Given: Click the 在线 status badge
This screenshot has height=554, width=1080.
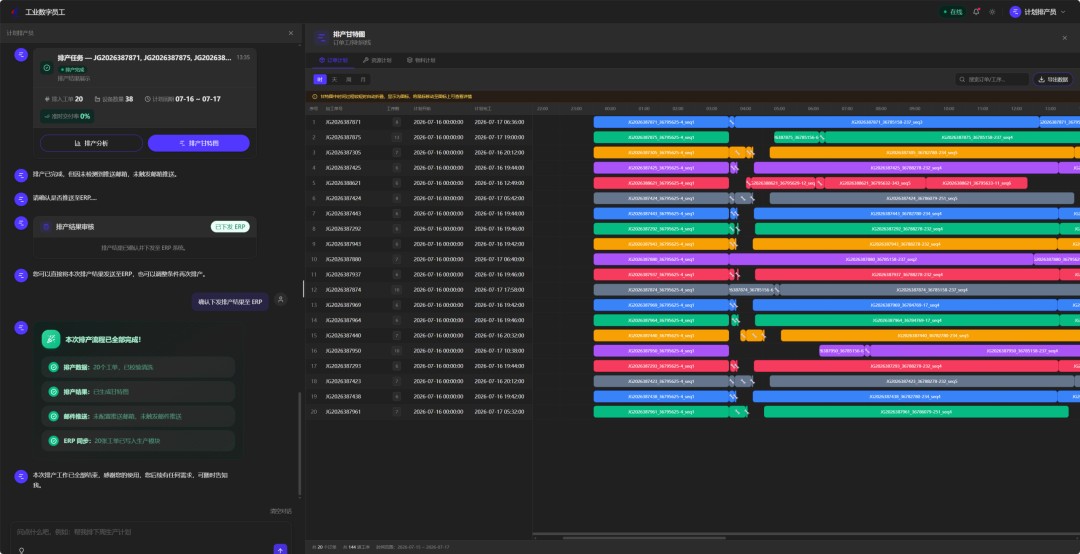Looking at the screenshot, I should (953, 12).
